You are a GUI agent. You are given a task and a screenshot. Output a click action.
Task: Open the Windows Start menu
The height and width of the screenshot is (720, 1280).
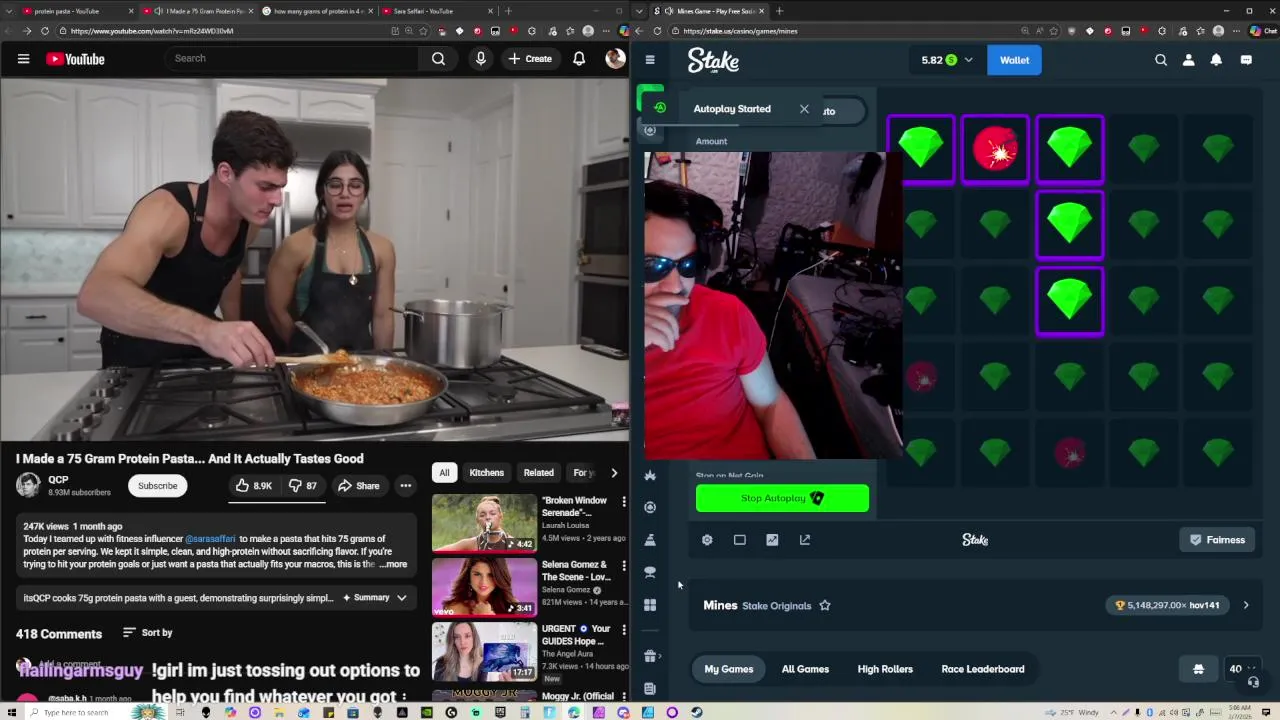click(x=13, y=712)
